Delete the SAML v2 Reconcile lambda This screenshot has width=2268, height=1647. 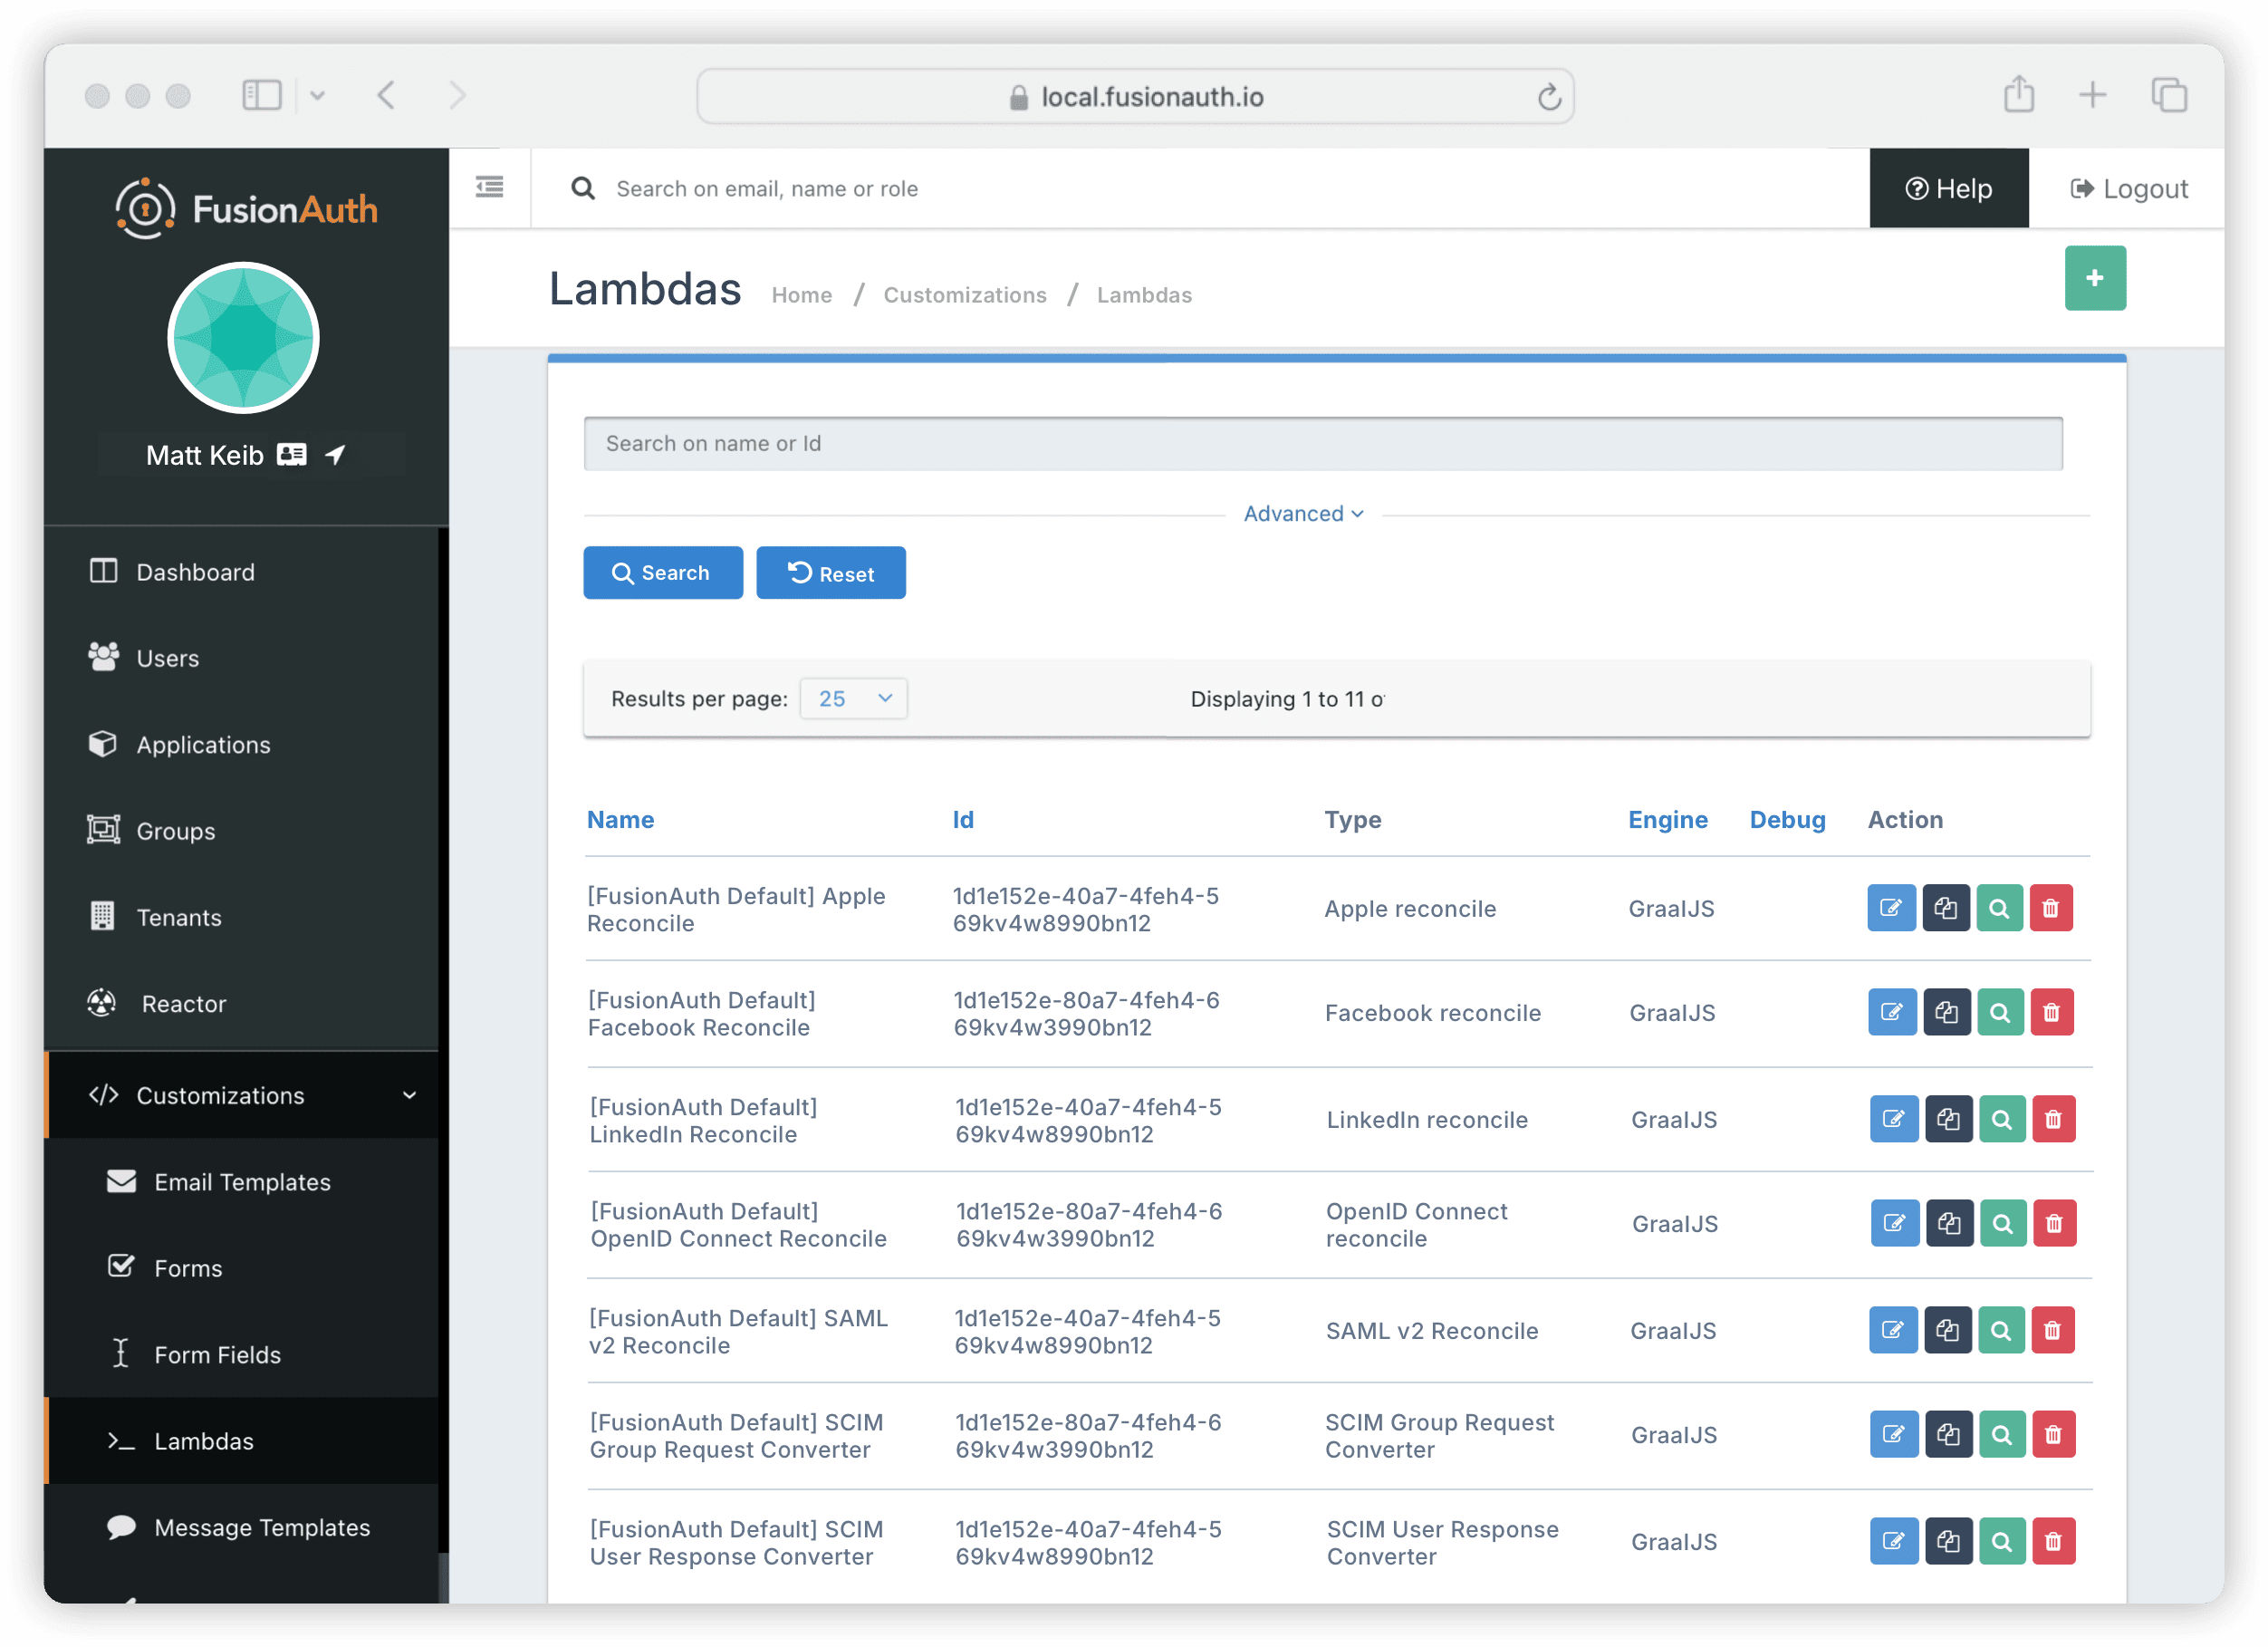click(2054, 1330)
